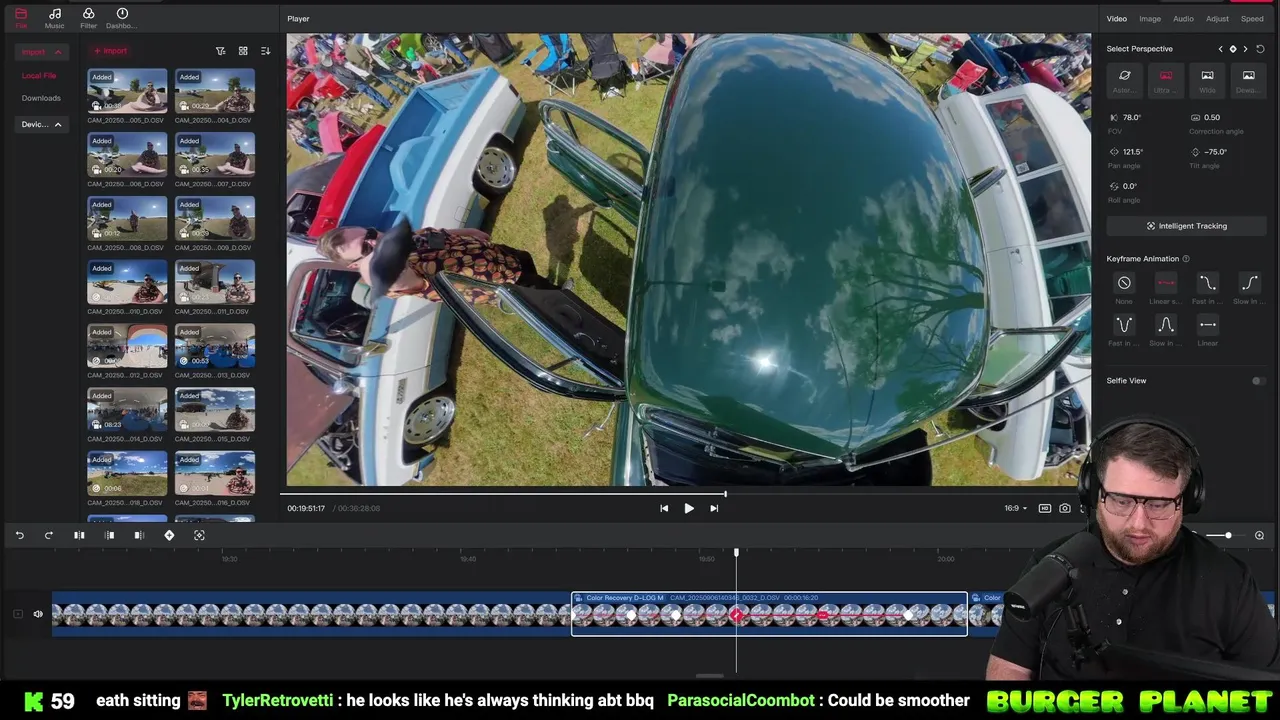Choose the Ultra wide perspective preset
The width and height of the screenshot is (1280, 720).
point(1166,79)
